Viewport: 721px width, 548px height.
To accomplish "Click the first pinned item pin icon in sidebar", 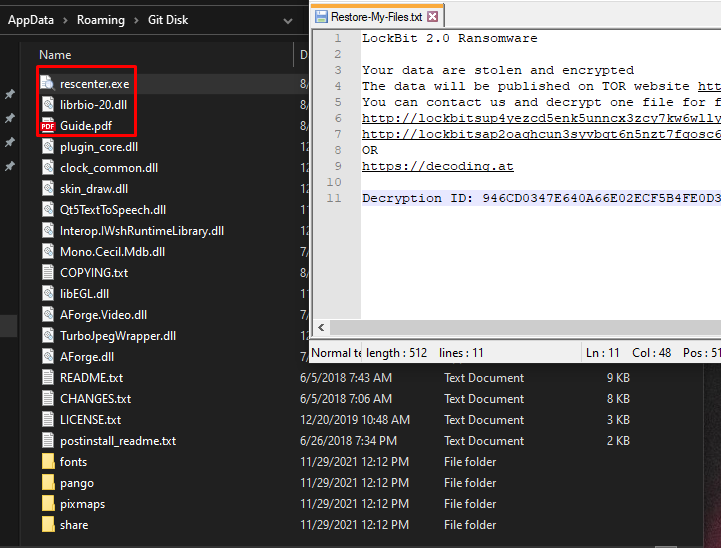I will point(10,94).
